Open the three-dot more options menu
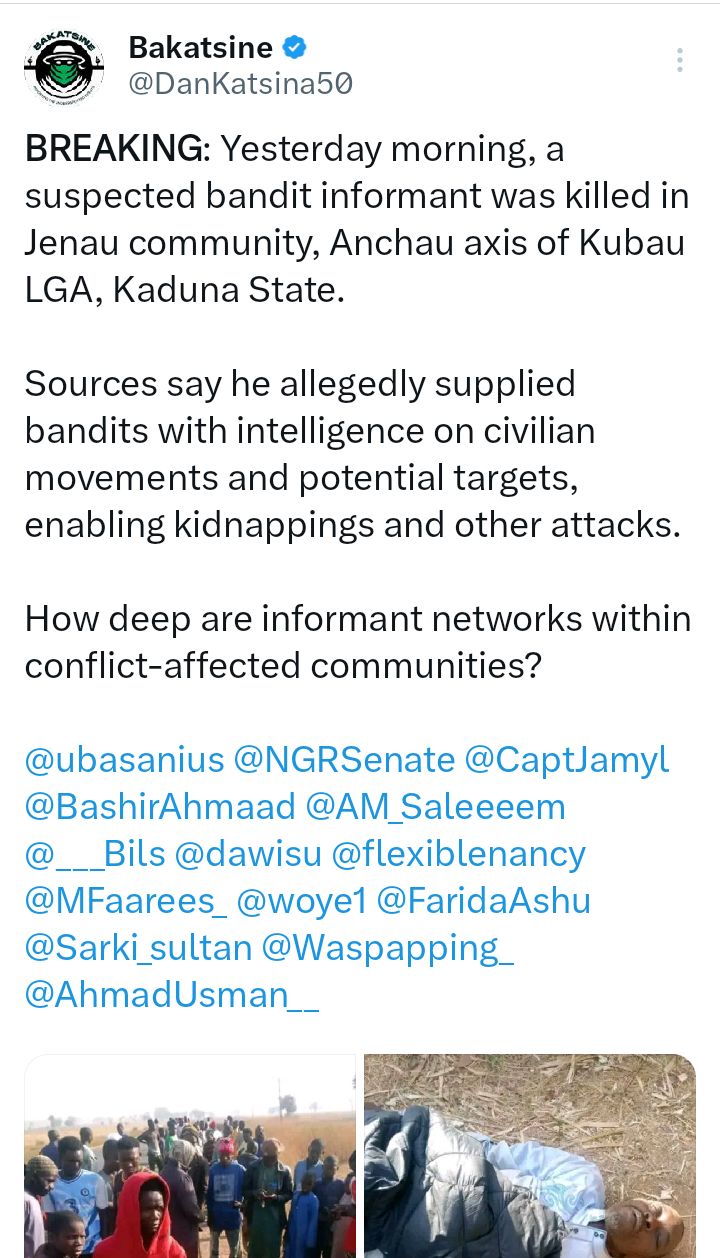The height and width of the screenshot is (1258, 720). coord(679,61)
